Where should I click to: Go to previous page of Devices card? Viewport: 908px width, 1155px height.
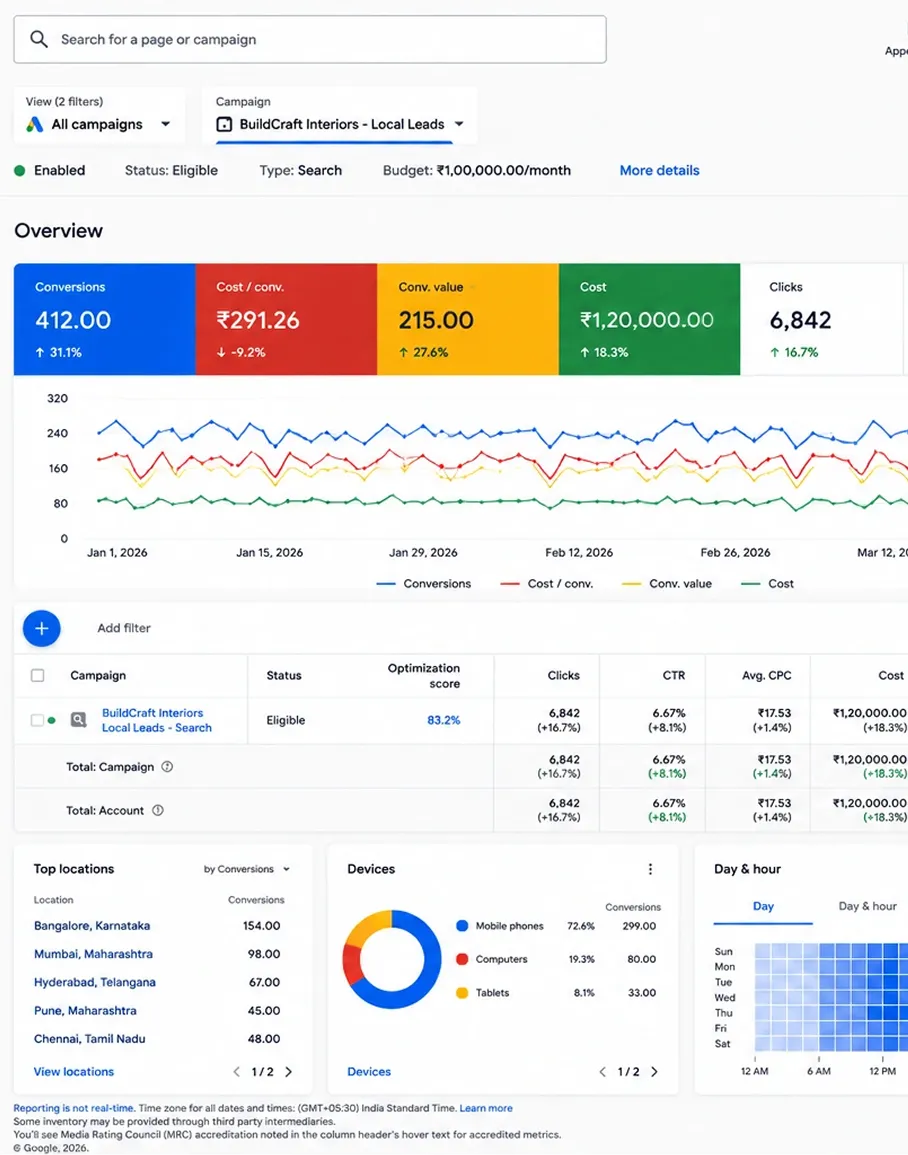602,1072
